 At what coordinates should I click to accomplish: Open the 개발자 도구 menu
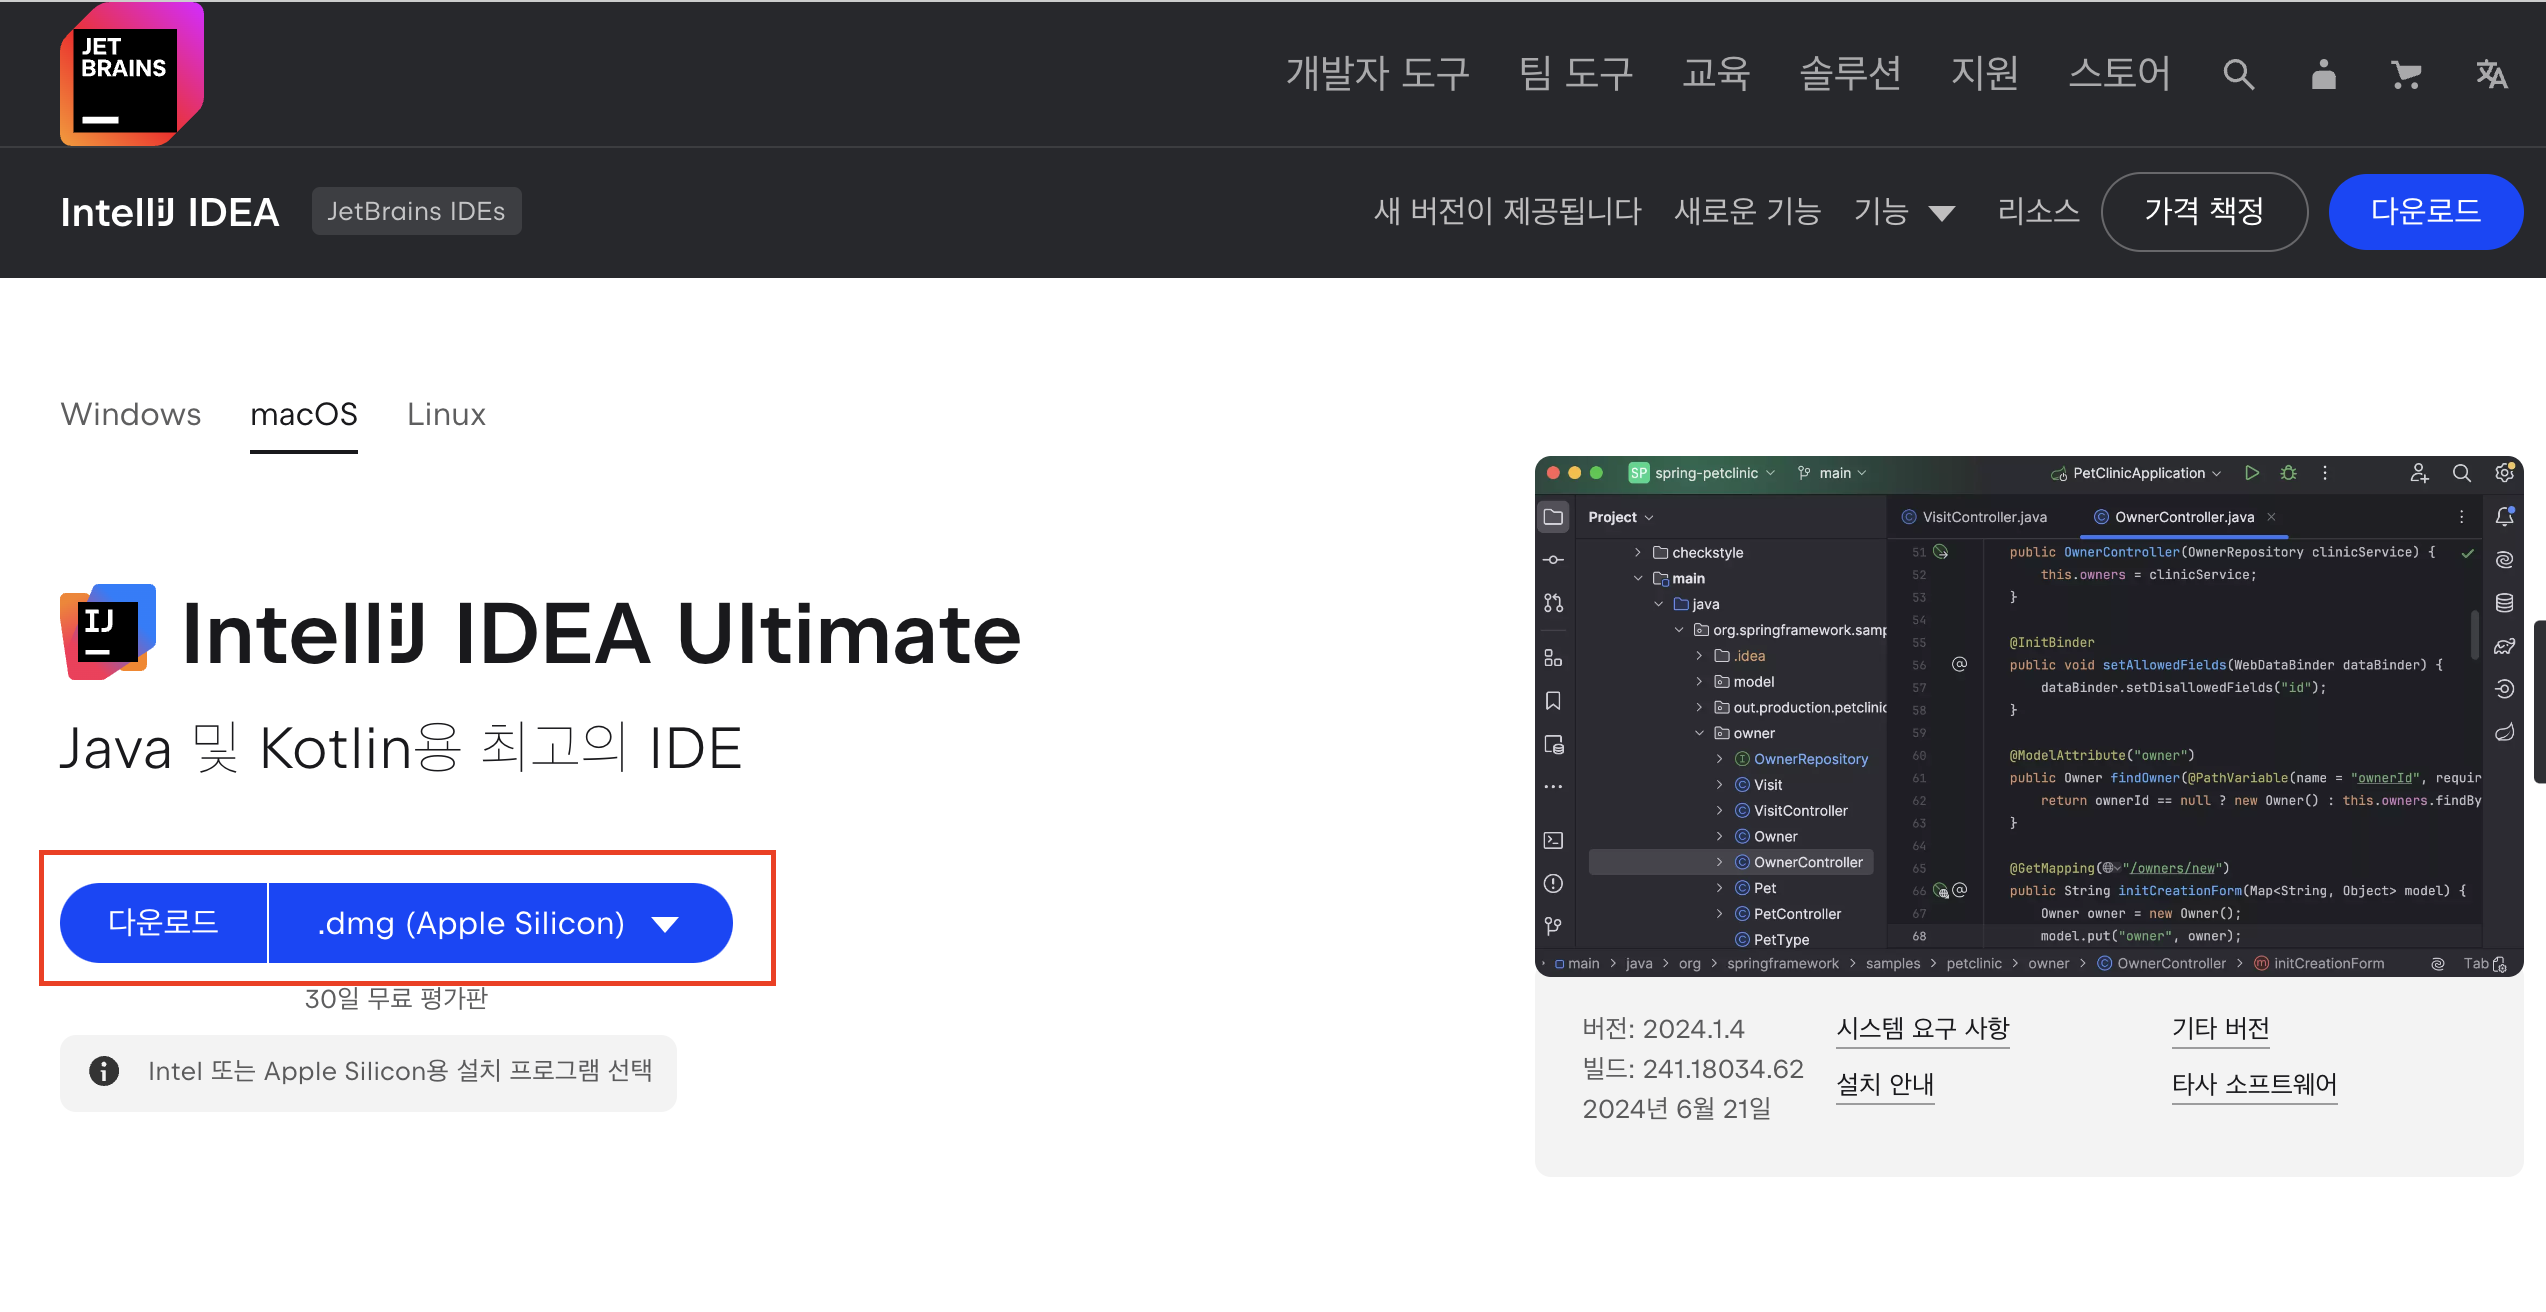[x=1377, y=74]
